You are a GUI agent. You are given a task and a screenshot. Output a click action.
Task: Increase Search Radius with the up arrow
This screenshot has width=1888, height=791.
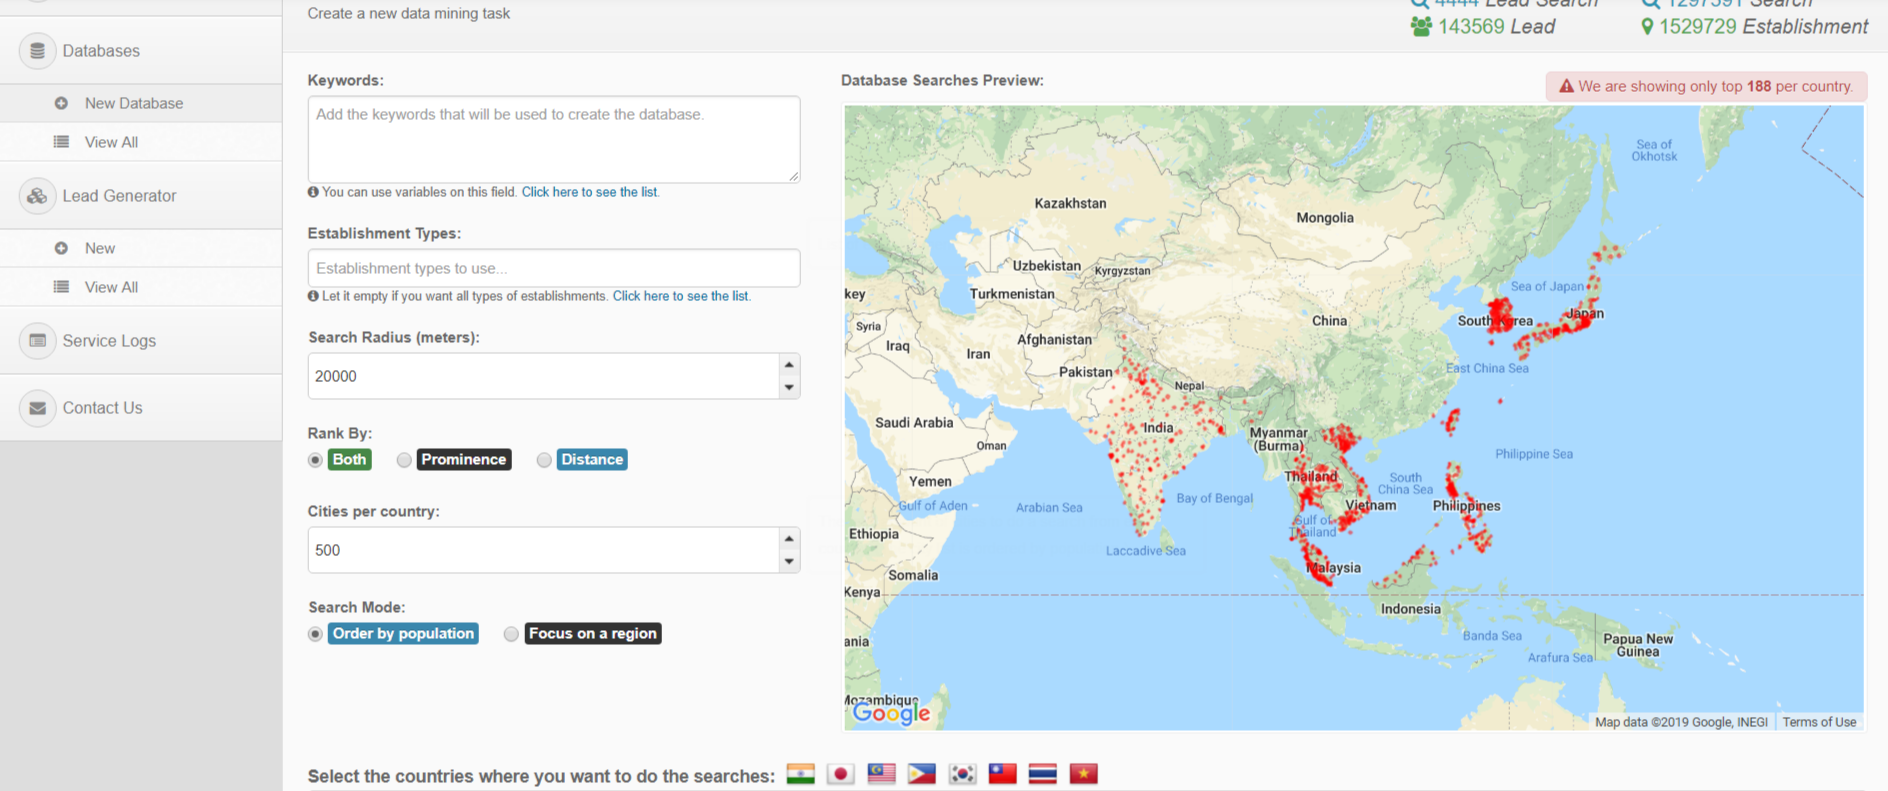pos(789,365)
